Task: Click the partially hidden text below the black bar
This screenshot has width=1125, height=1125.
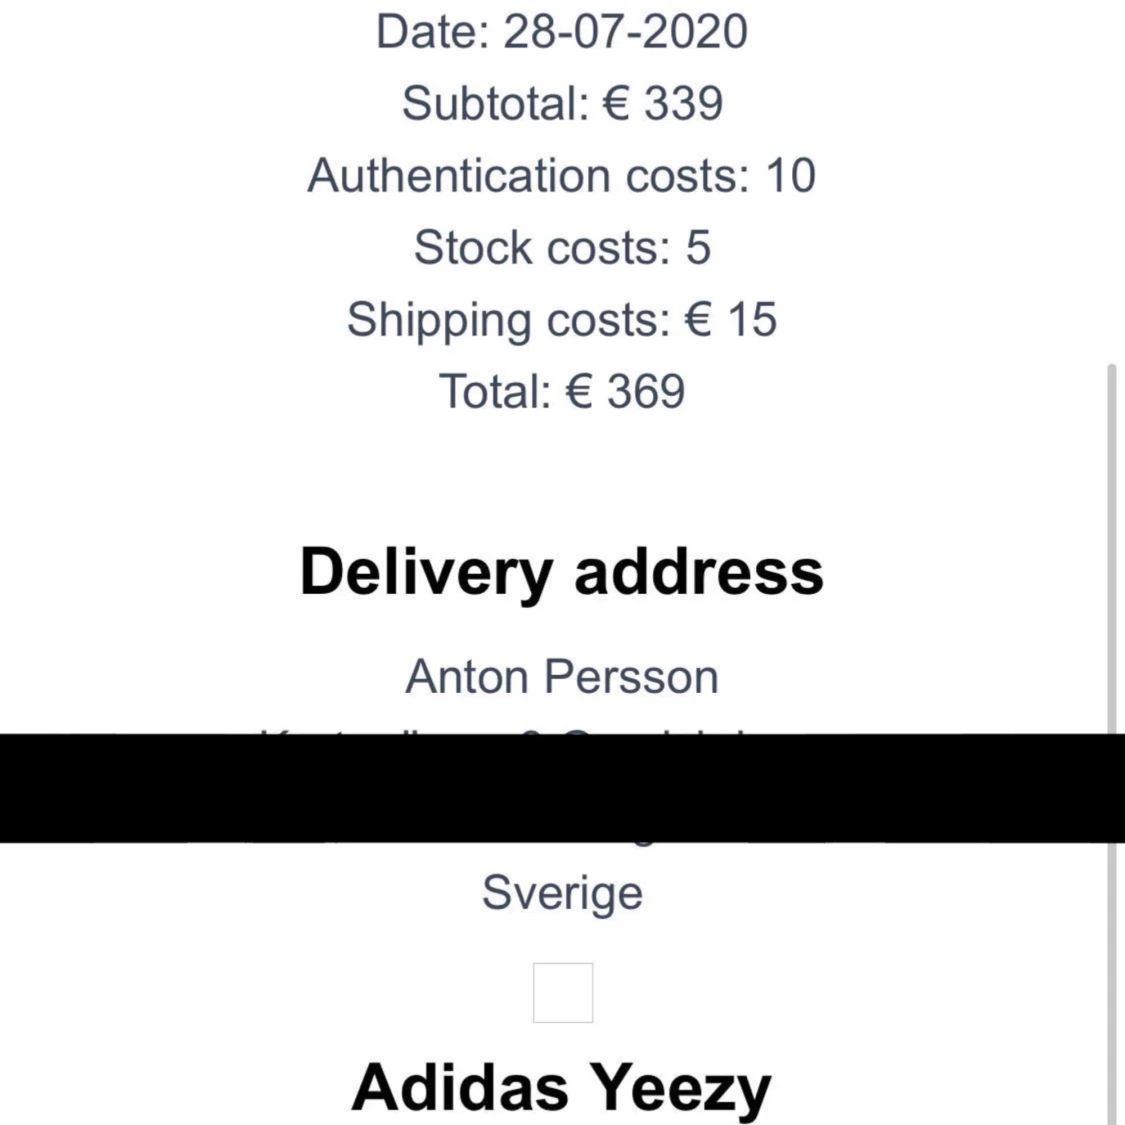Action: [642, 844]
